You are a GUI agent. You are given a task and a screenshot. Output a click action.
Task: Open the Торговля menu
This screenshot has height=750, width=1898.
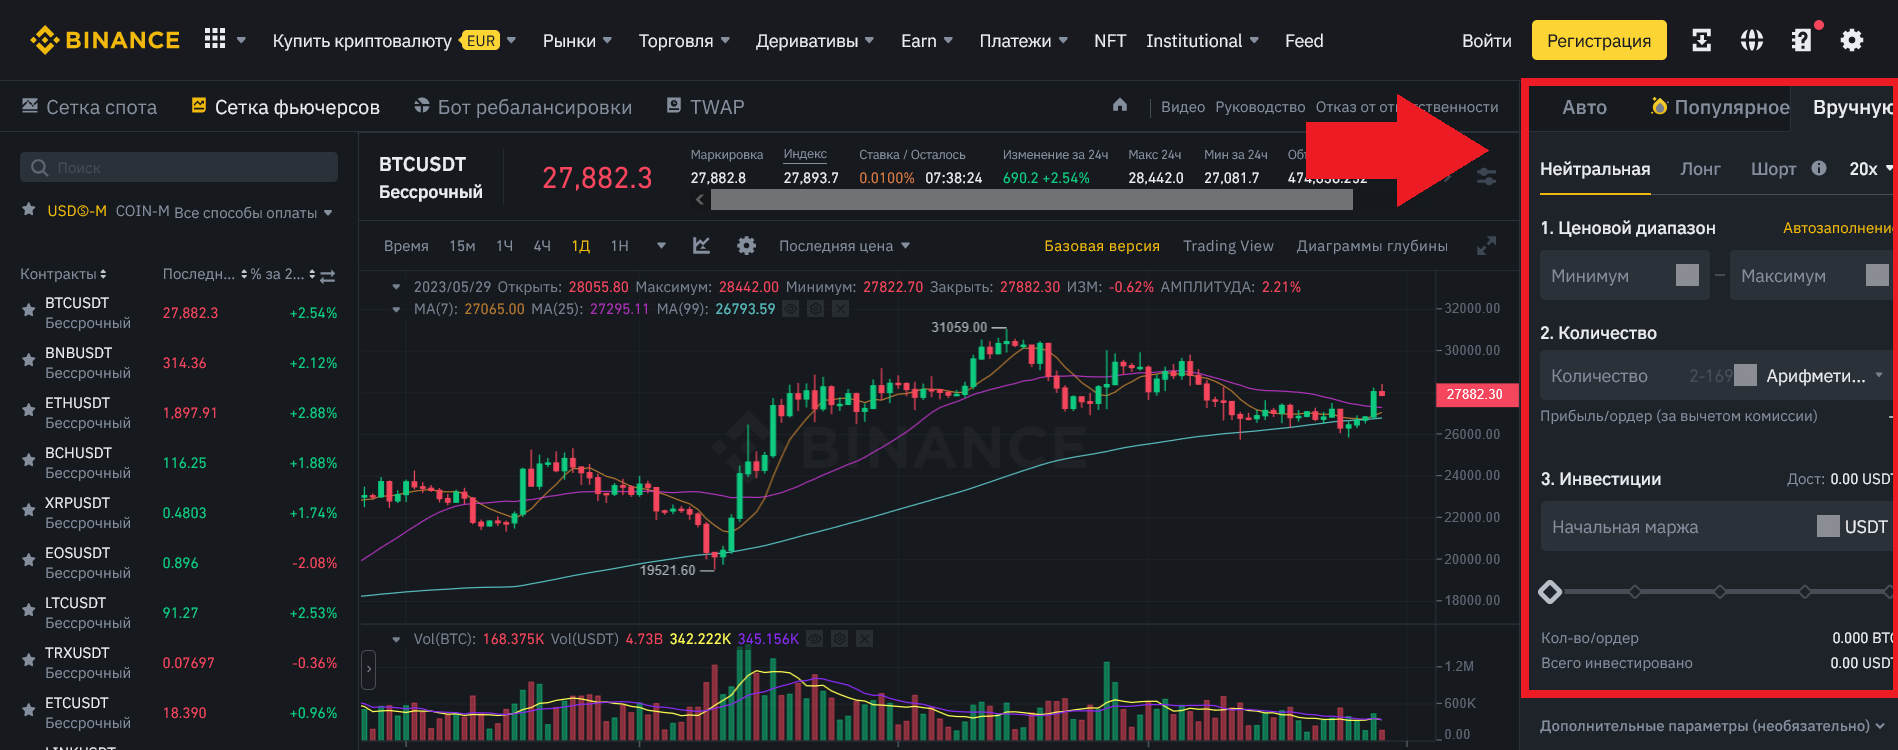(684, 41)
